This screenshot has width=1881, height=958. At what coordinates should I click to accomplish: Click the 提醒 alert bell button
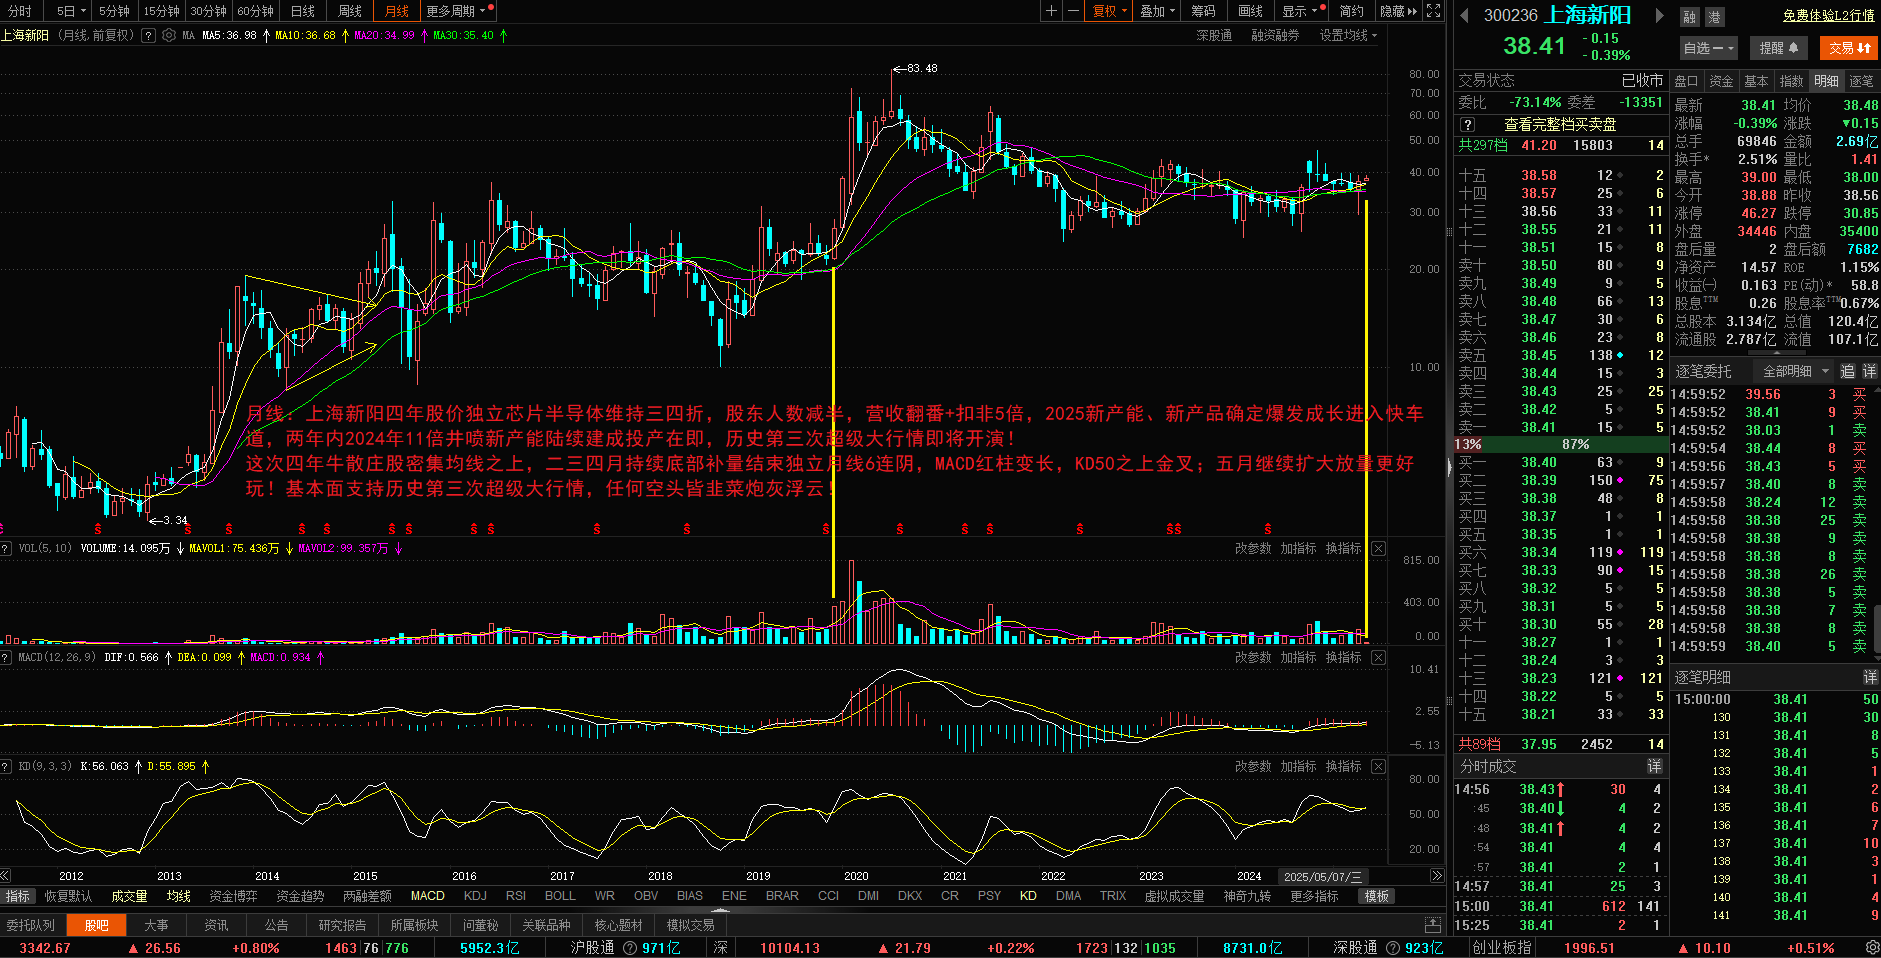1779,48
